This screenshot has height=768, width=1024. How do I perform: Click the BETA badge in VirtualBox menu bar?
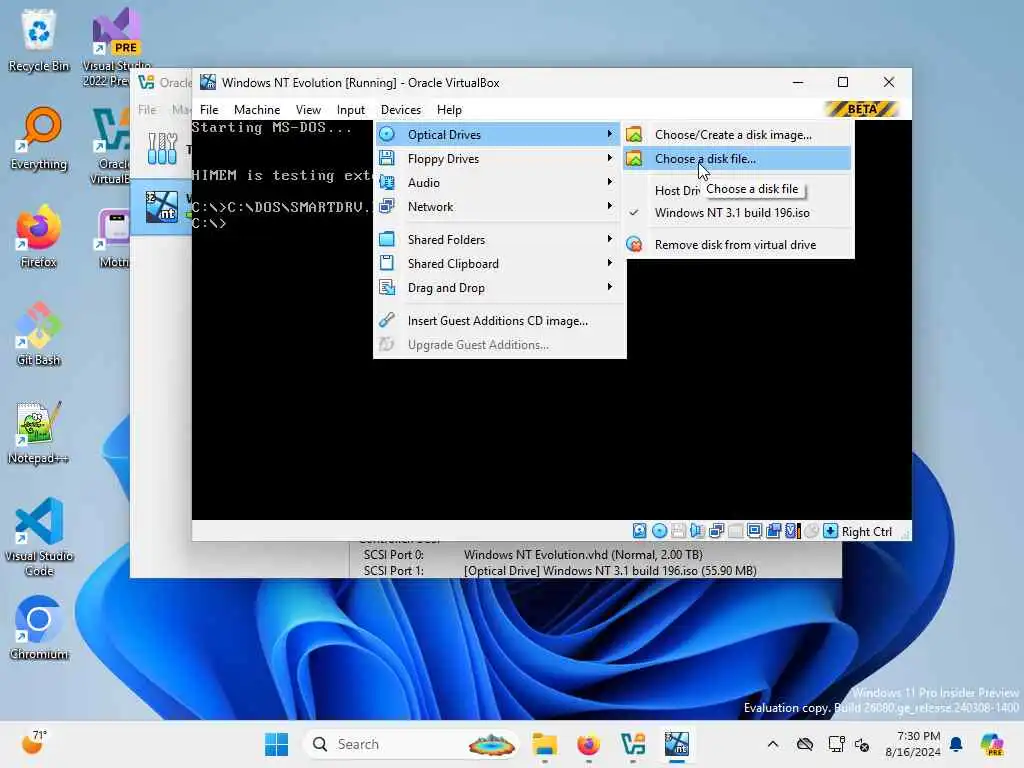[862, 109]
